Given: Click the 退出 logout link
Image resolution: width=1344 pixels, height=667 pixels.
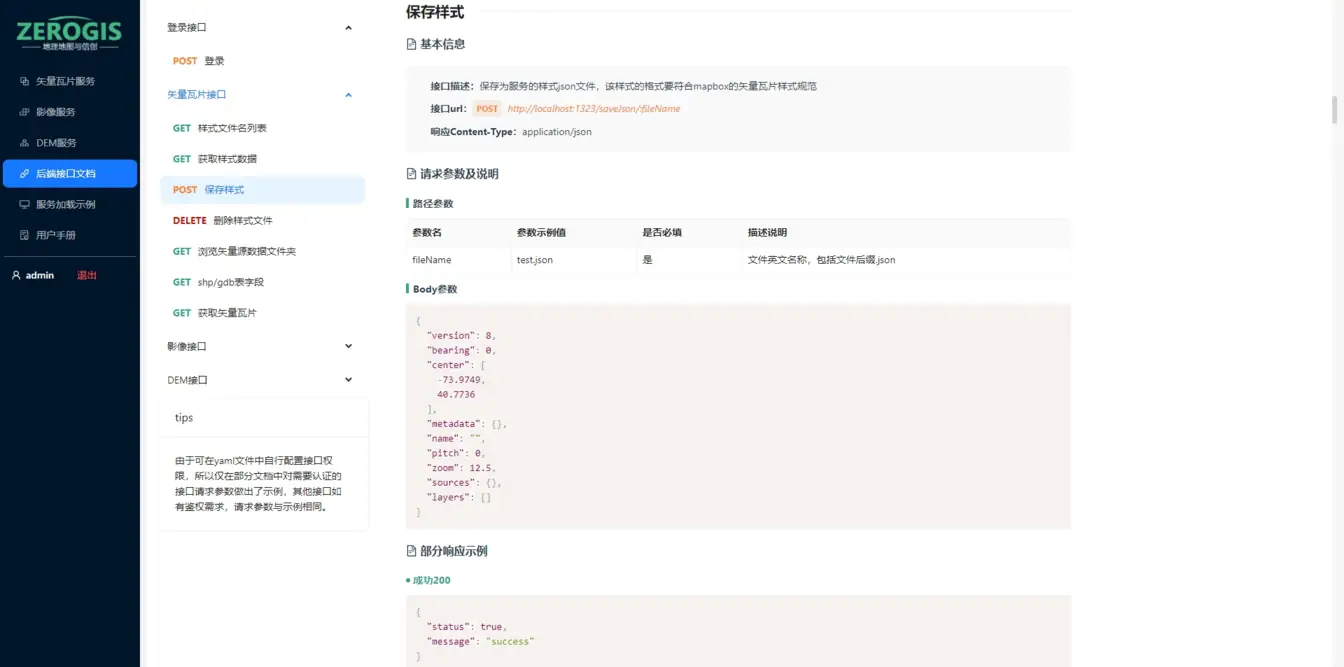Looking at the screenshot, I should (87, 275).
